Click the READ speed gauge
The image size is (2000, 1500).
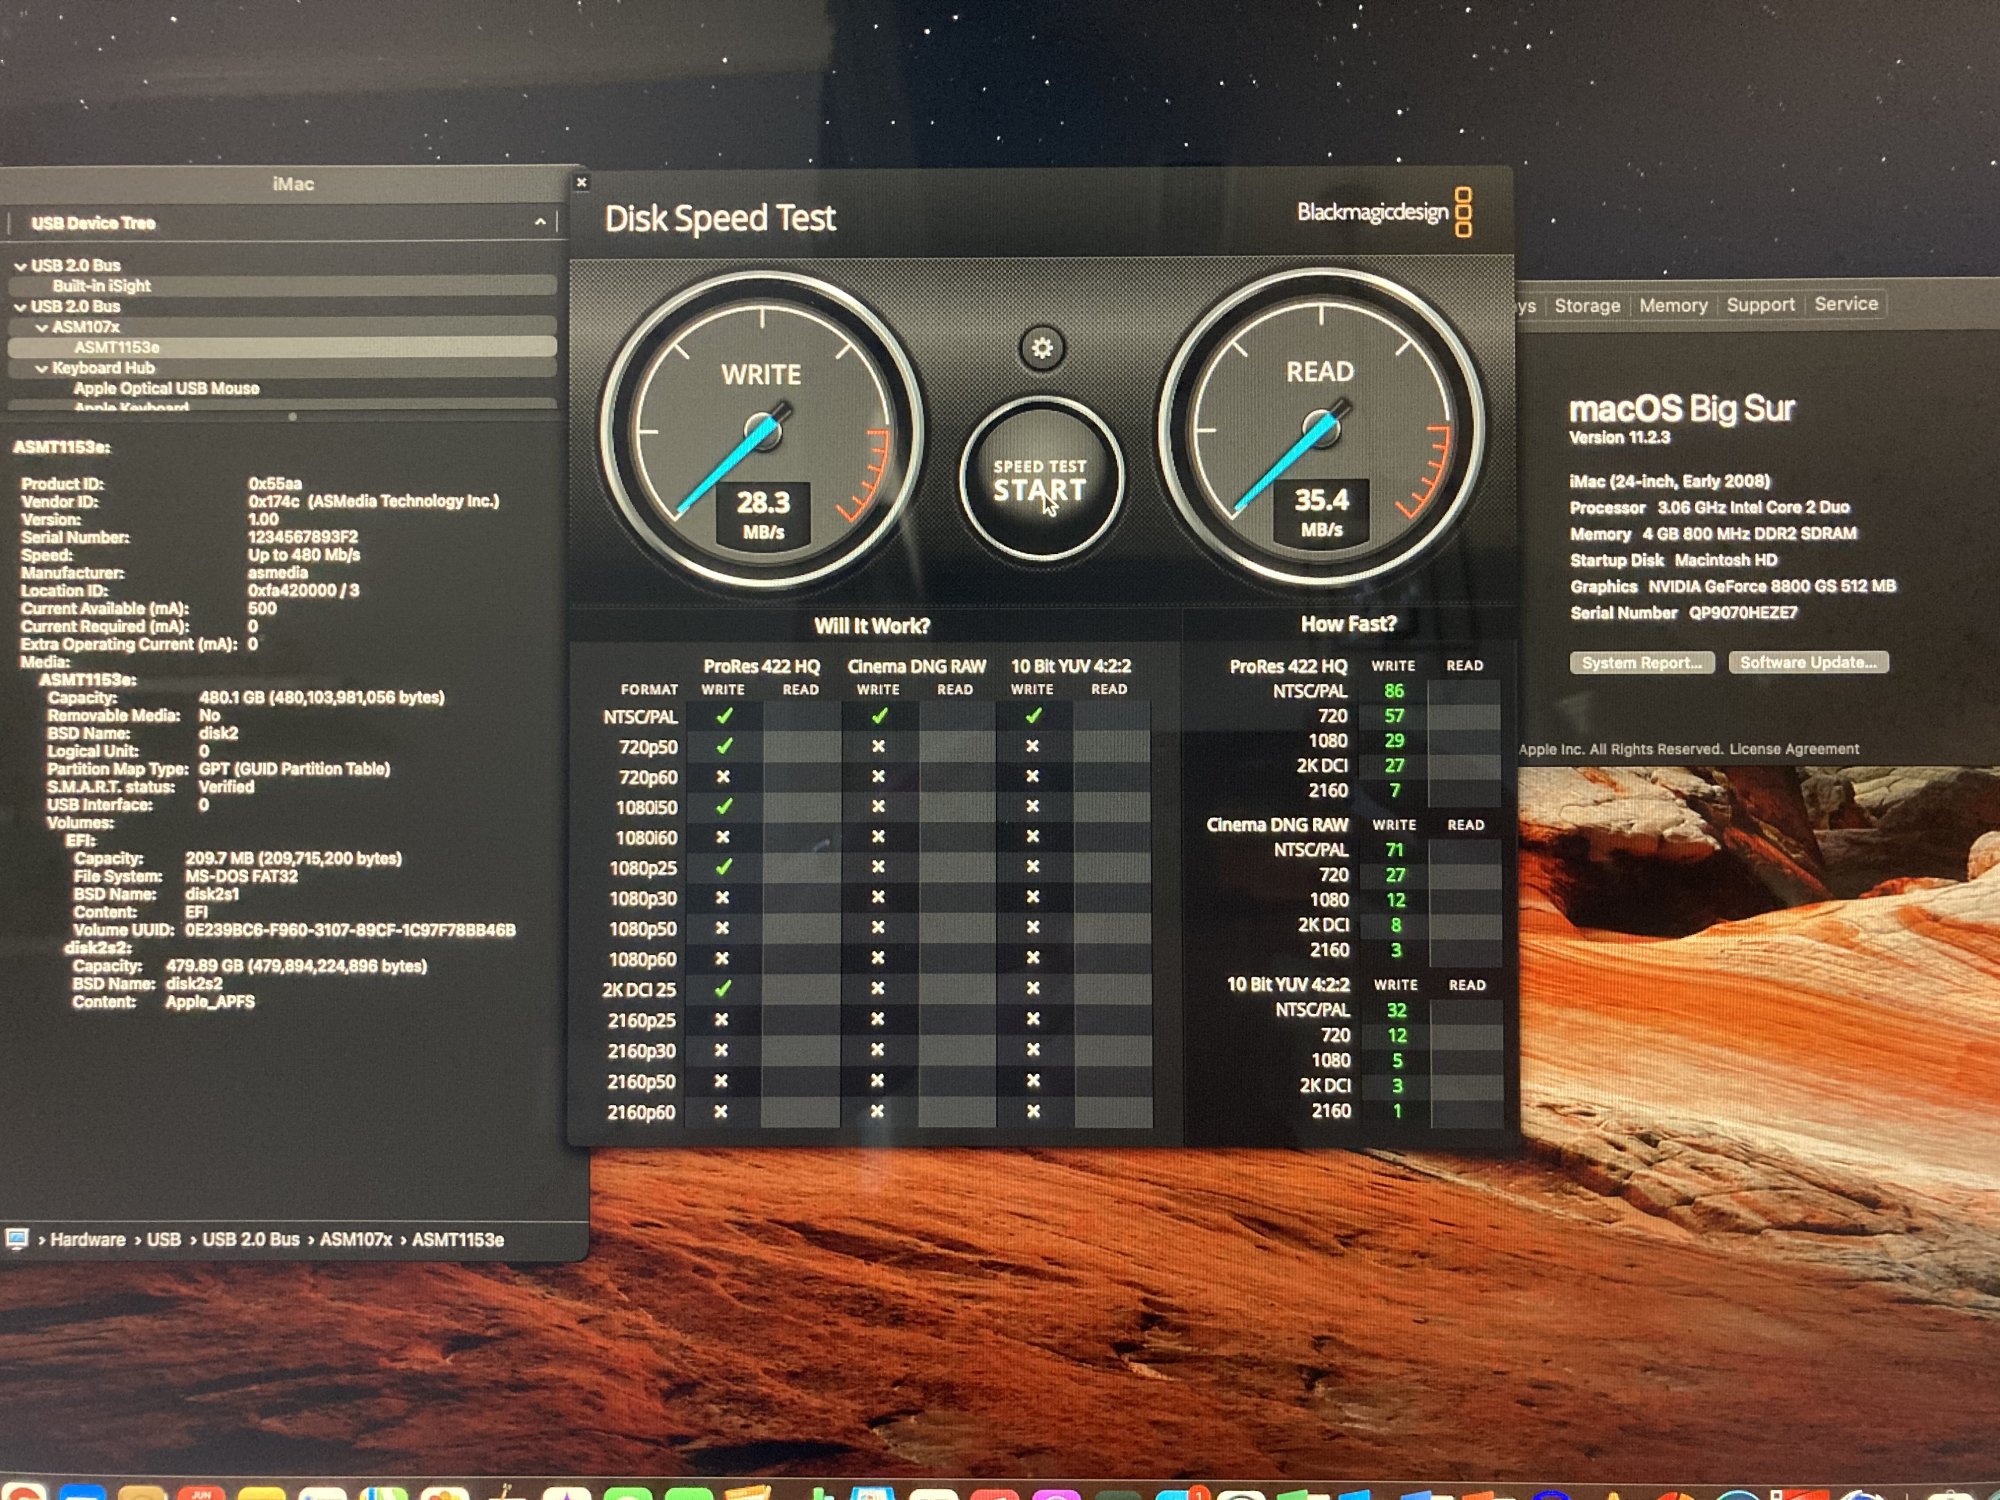pos(1320,429)
